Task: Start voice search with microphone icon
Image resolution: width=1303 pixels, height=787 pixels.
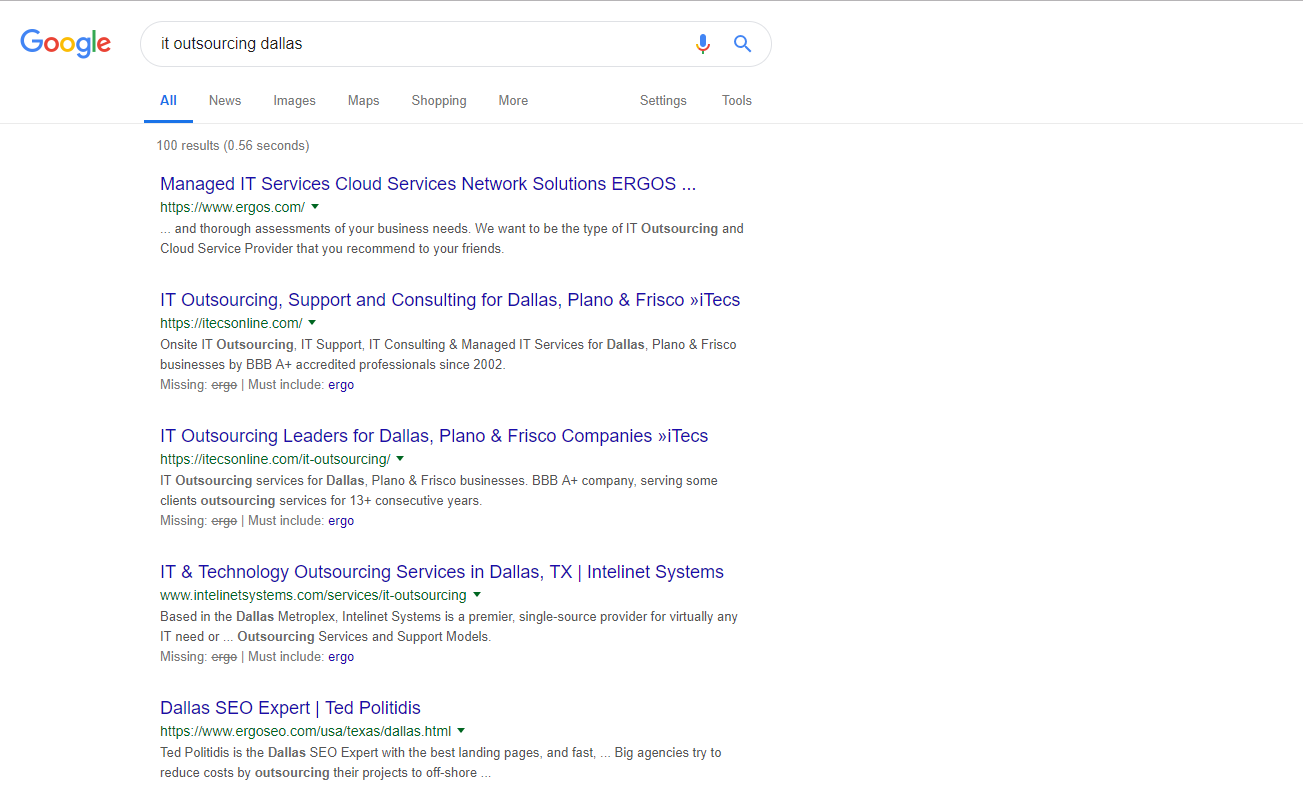Action: click(x=703, y=44)
